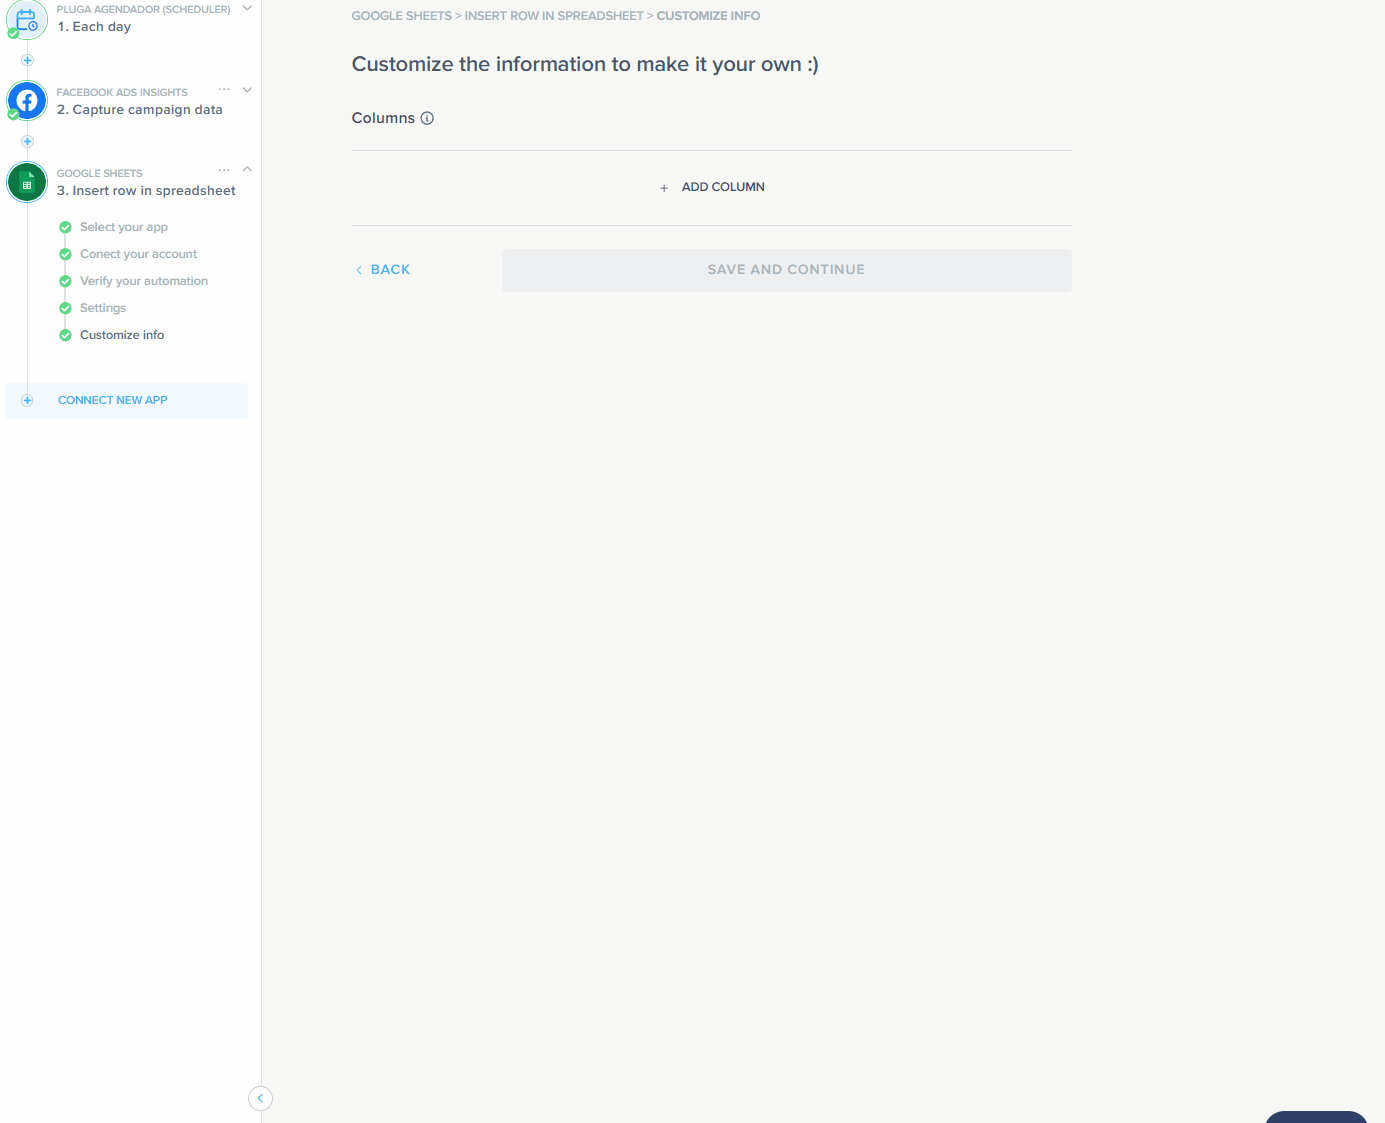Click the green checkmark beside Customize info
The height and width of the screenshot is (1123, 1385).
pyautogui.click(x=65, y=335)
